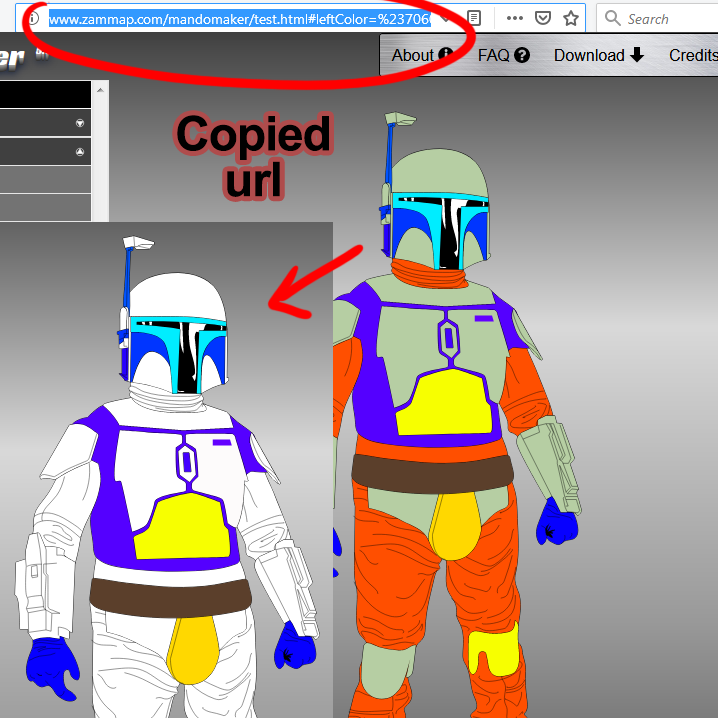Bookmark this page with the star icon
This screenshot has width=718, height=718.
click(x=571, y=18)
